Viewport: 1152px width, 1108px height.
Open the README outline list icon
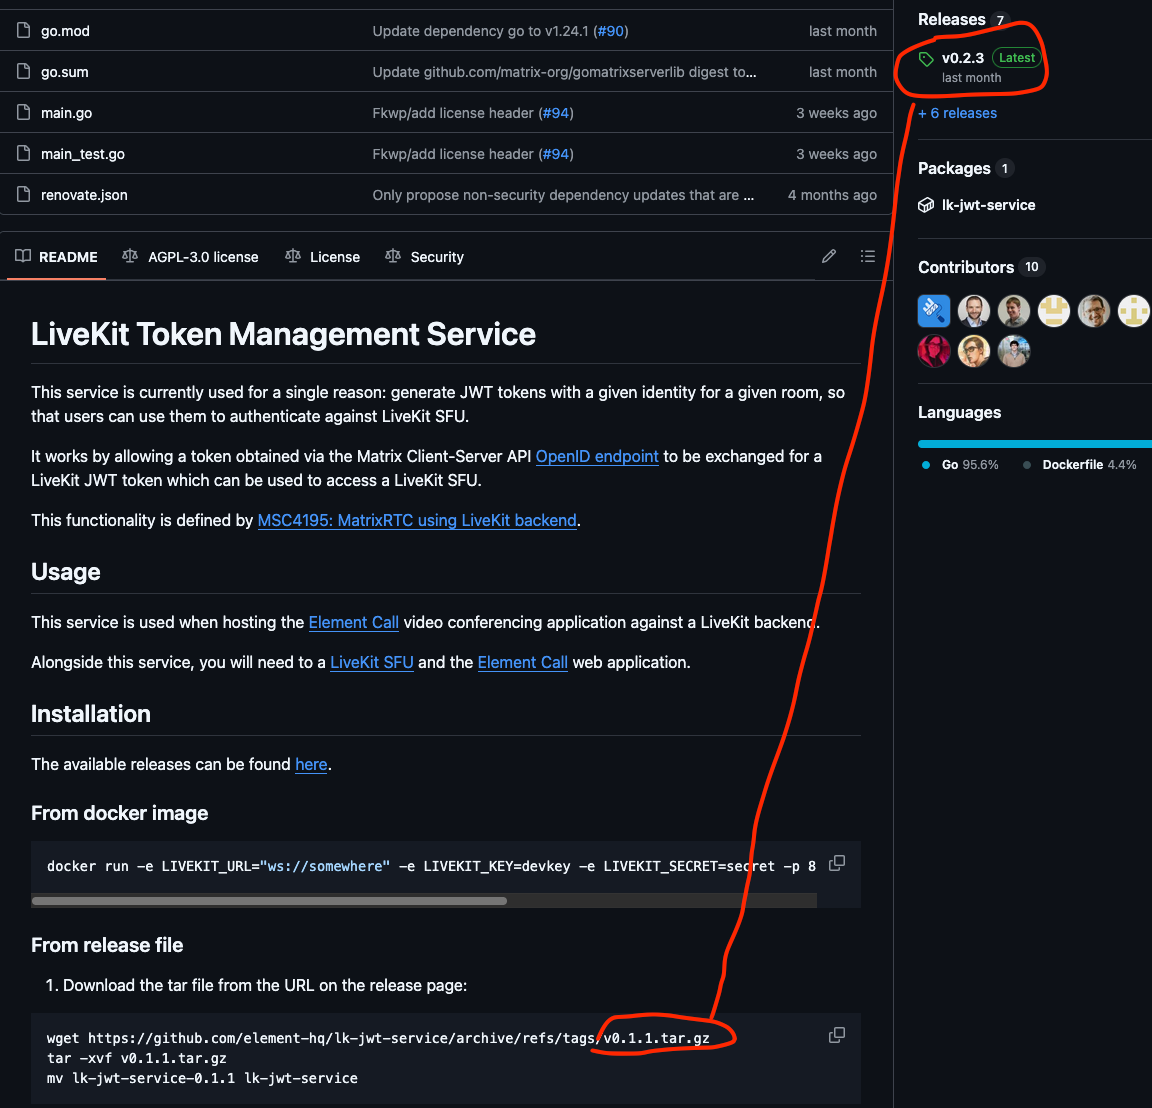click(868, 256)
